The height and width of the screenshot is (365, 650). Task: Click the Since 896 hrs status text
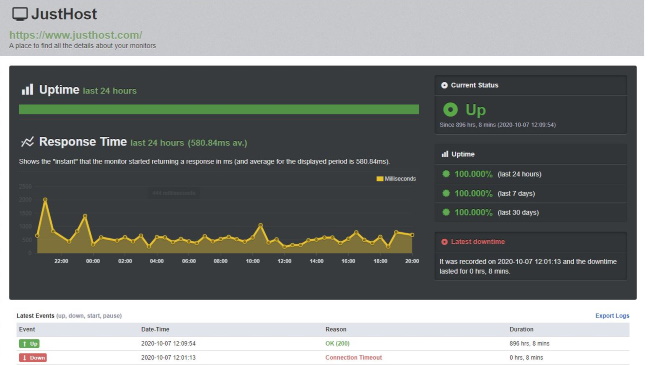click(x=497, y=125)
